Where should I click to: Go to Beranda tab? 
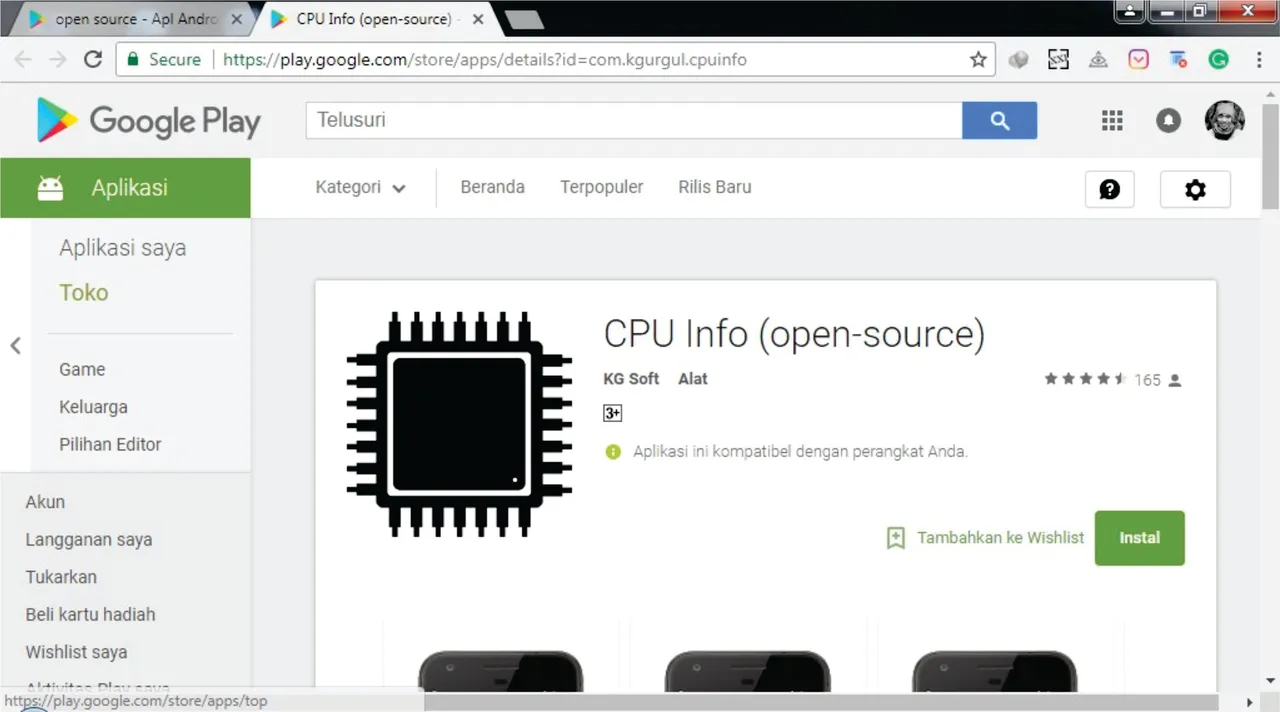492,187
